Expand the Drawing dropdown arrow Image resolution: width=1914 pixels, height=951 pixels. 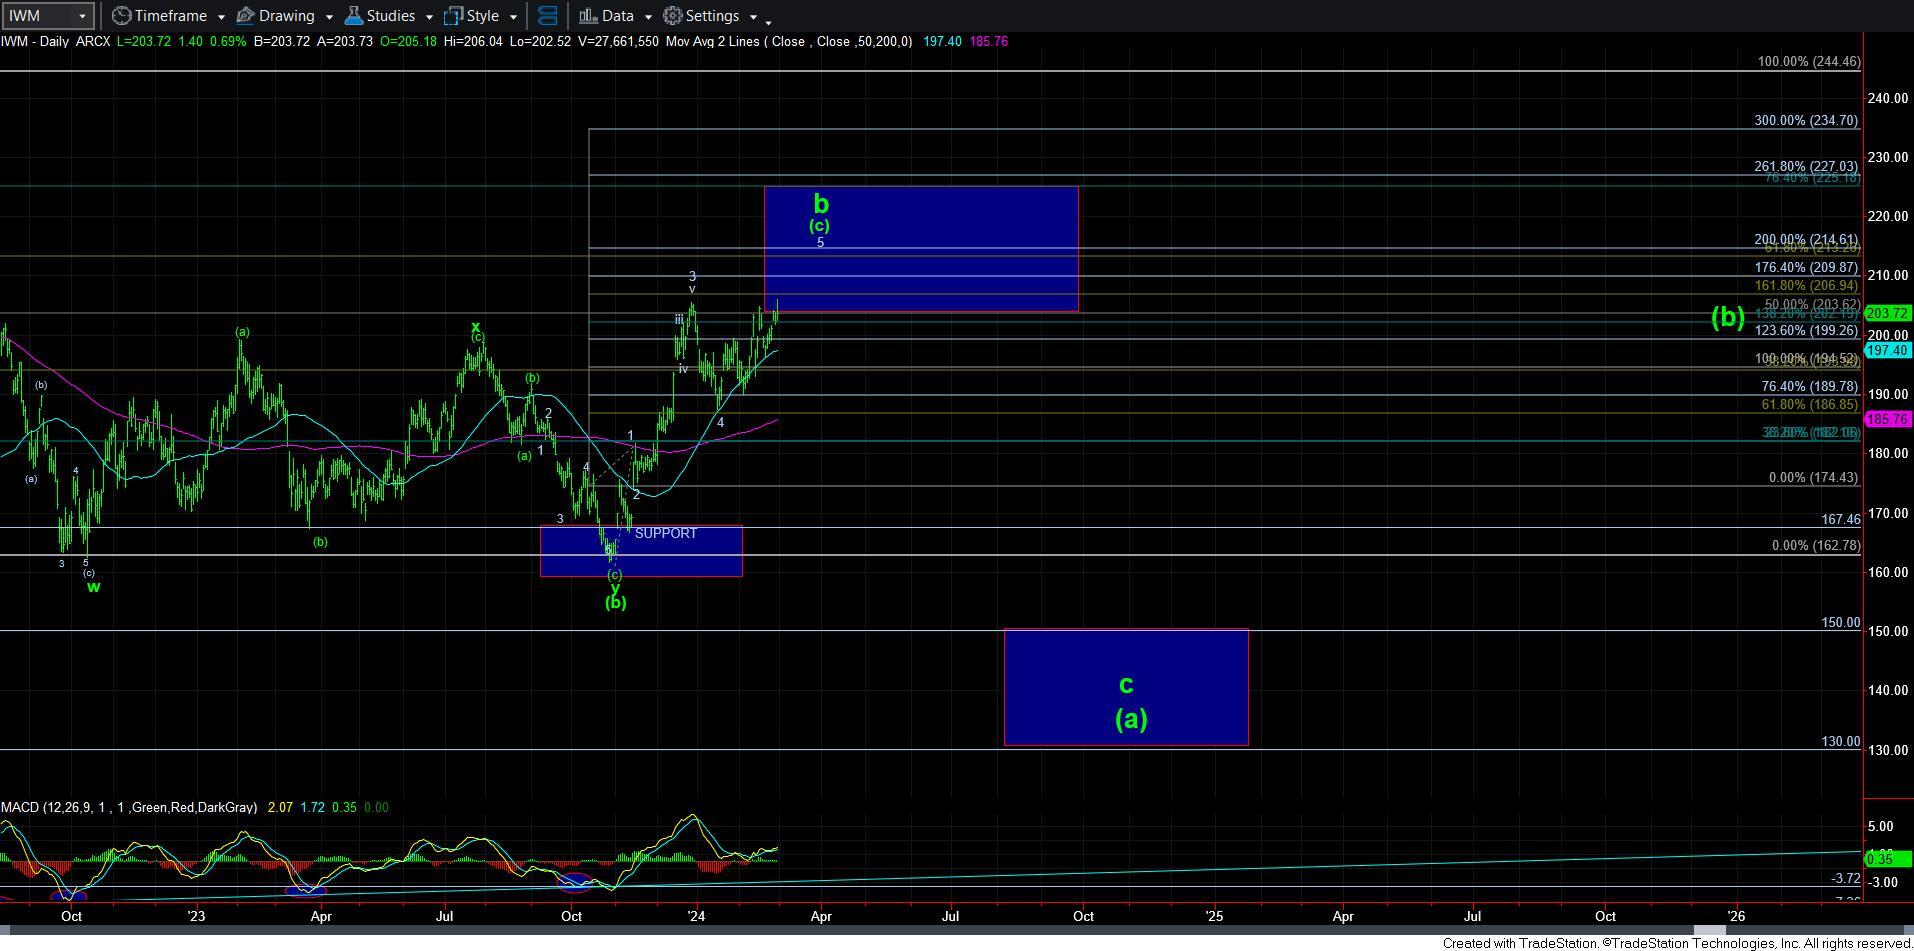(329, 17)
